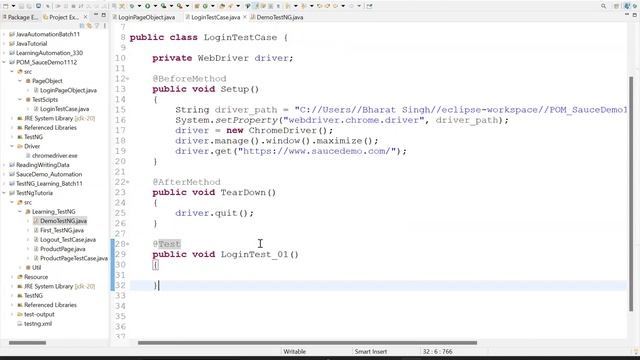Click the Open Type toolbar icon
The width and height of the screenshot is (640, 360).
[x=222, y=6]
